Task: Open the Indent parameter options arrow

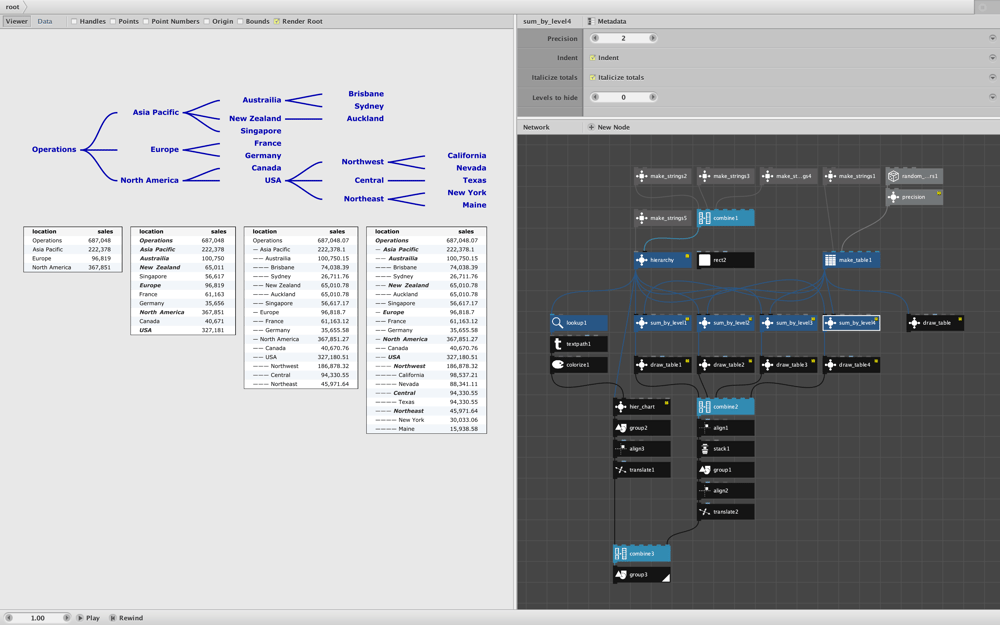Action: click(x=992, y=58)
